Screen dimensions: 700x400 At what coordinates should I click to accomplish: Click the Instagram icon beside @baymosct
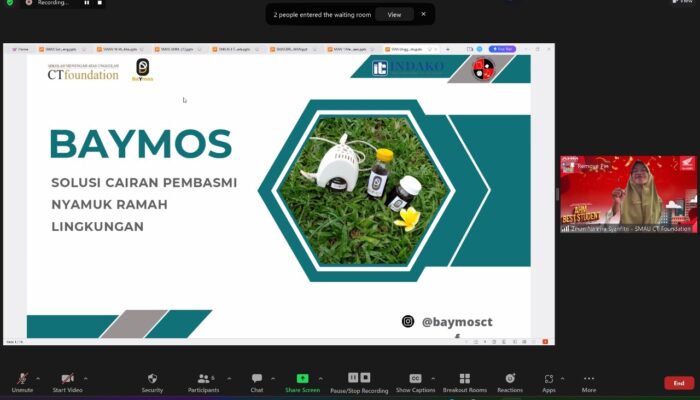point(408,321)
